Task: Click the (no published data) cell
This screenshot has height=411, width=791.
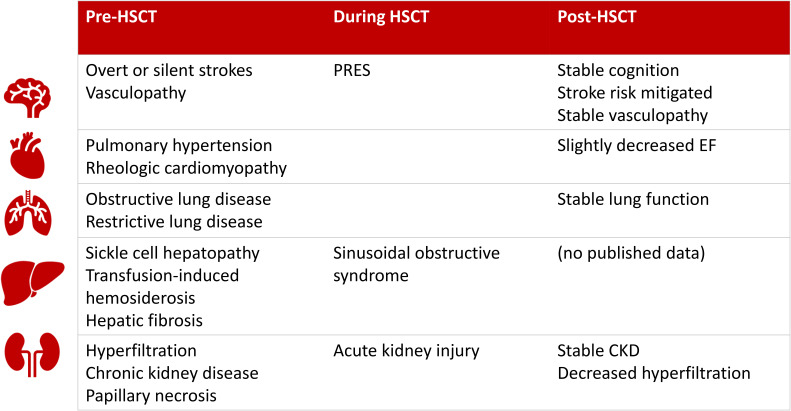Action: tap(630, 253)
